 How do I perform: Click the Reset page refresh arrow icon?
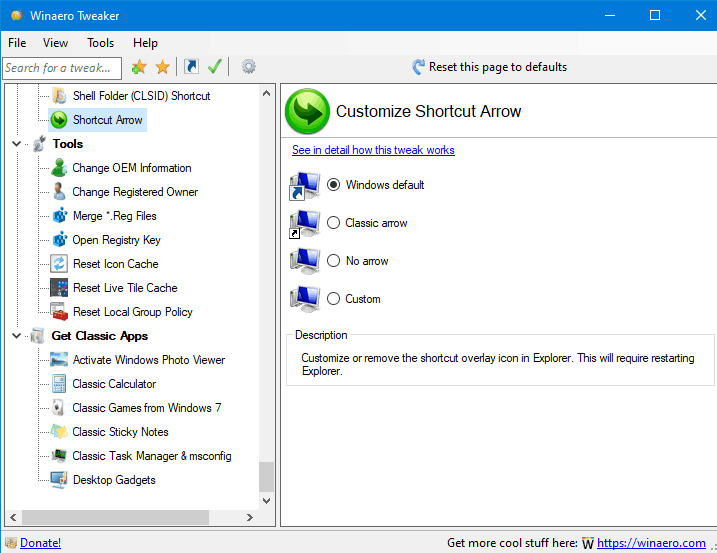click(418, 67)
